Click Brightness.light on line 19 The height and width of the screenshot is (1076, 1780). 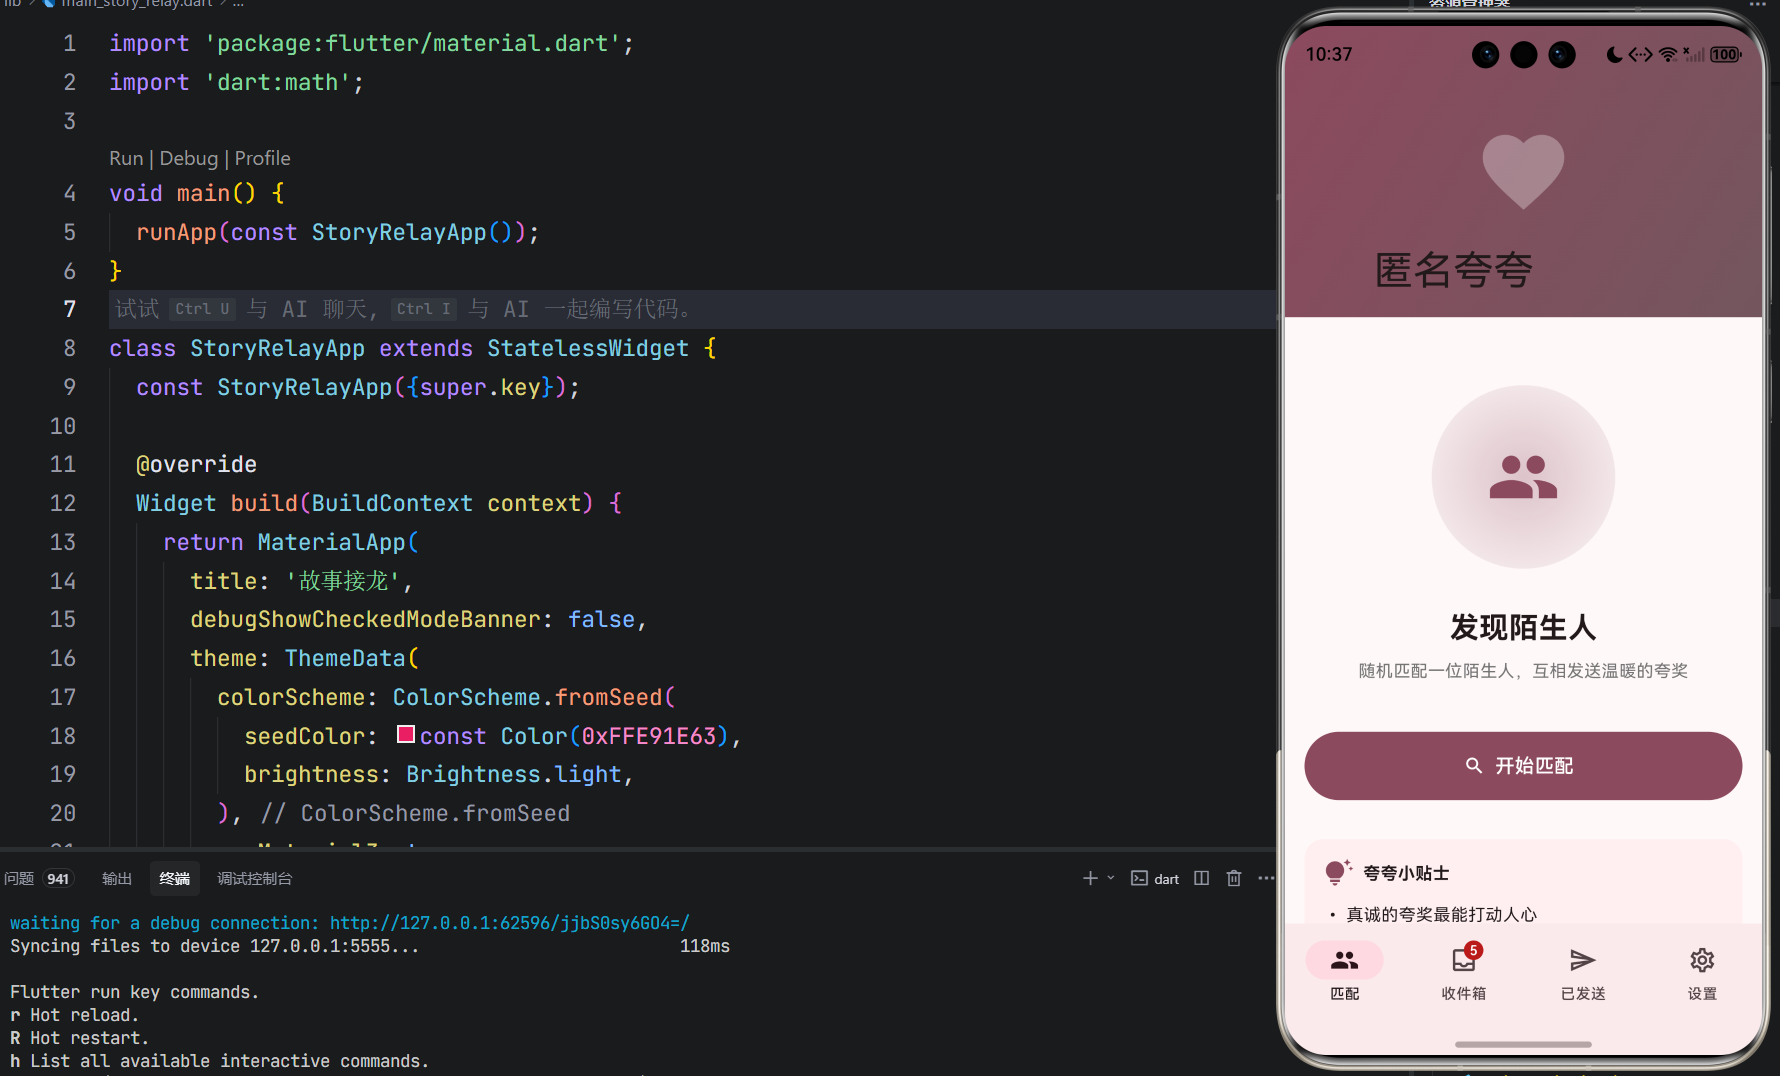tap(514, 775)
